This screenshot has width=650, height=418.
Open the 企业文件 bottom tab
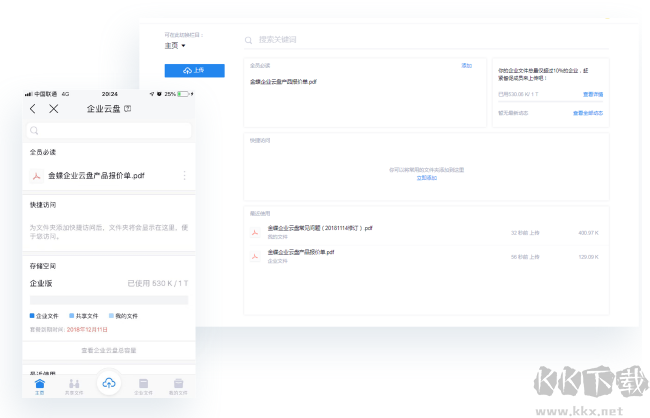pos(143,386)
